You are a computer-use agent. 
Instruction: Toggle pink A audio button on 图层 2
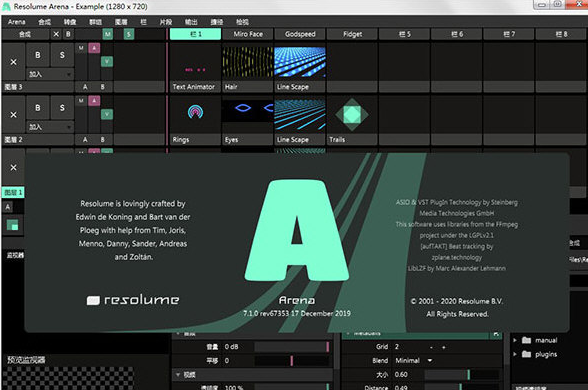(x=94, y=101)
